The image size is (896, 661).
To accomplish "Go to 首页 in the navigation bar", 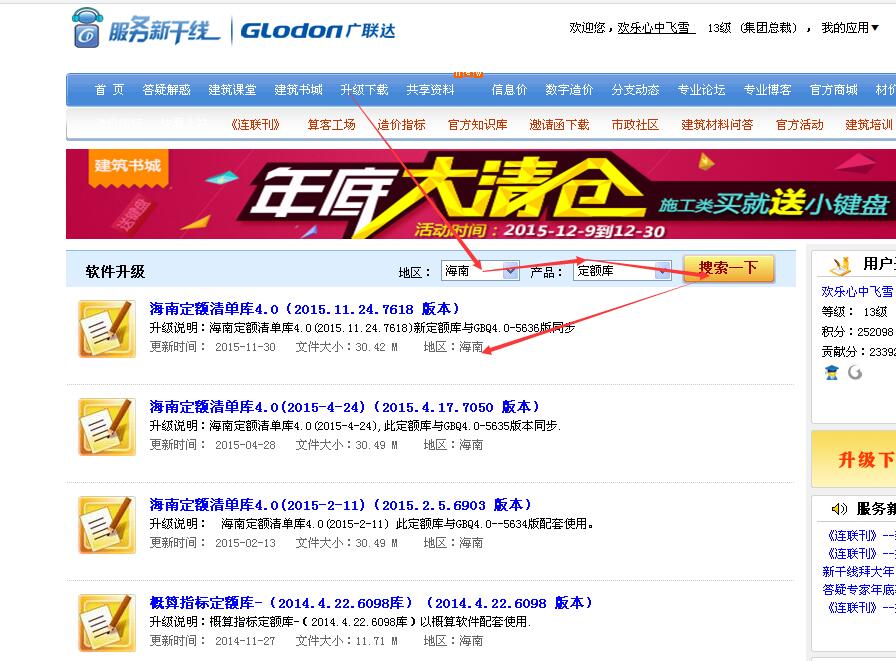I will click(109, 90).
